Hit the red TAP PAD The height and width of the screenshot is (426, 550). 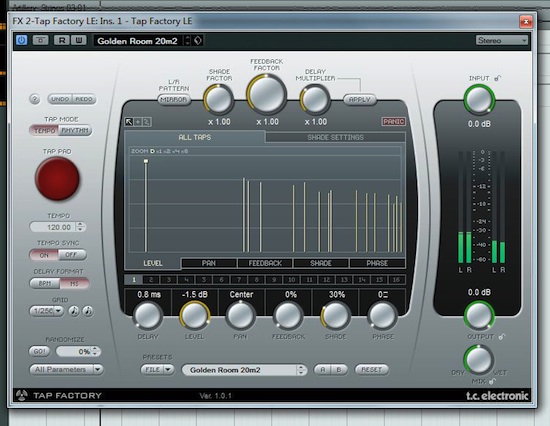click(x=57, y=179)
